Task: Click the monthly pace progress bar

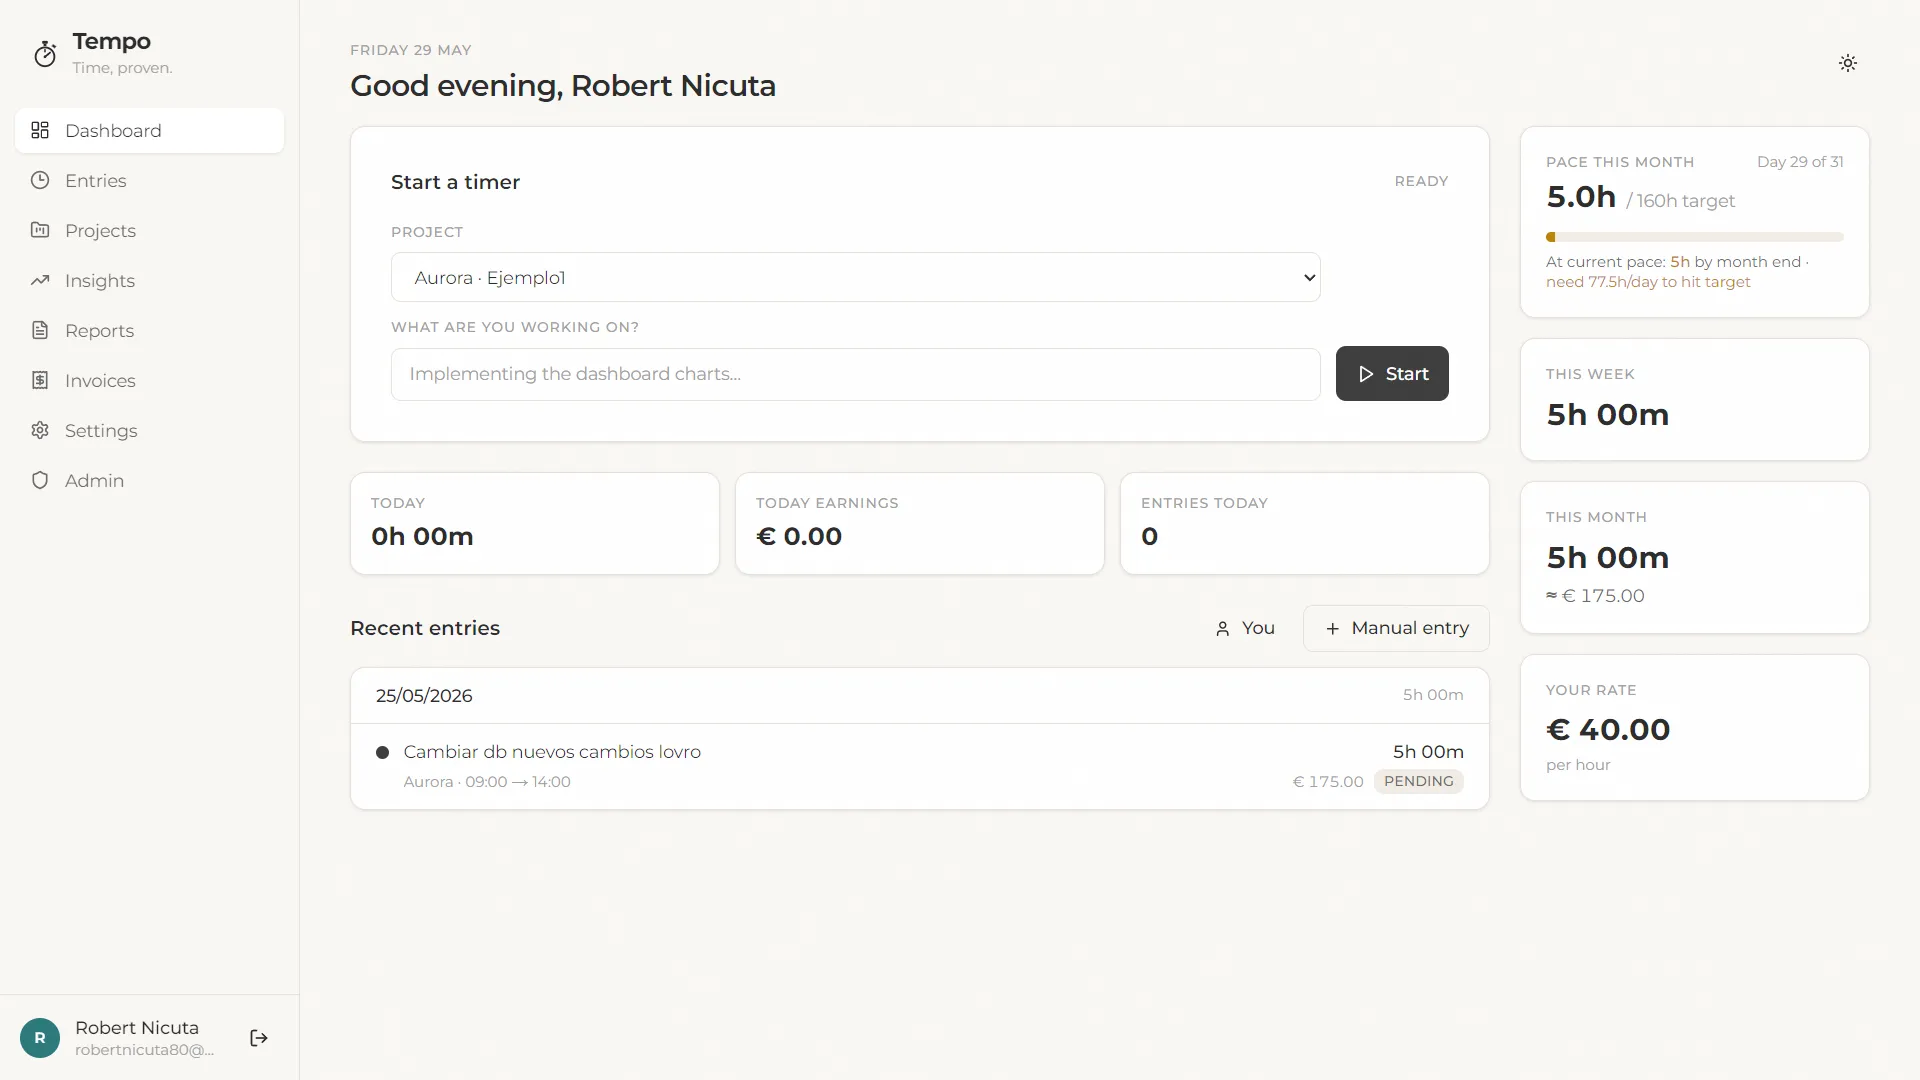Action: coord(1694,237)
